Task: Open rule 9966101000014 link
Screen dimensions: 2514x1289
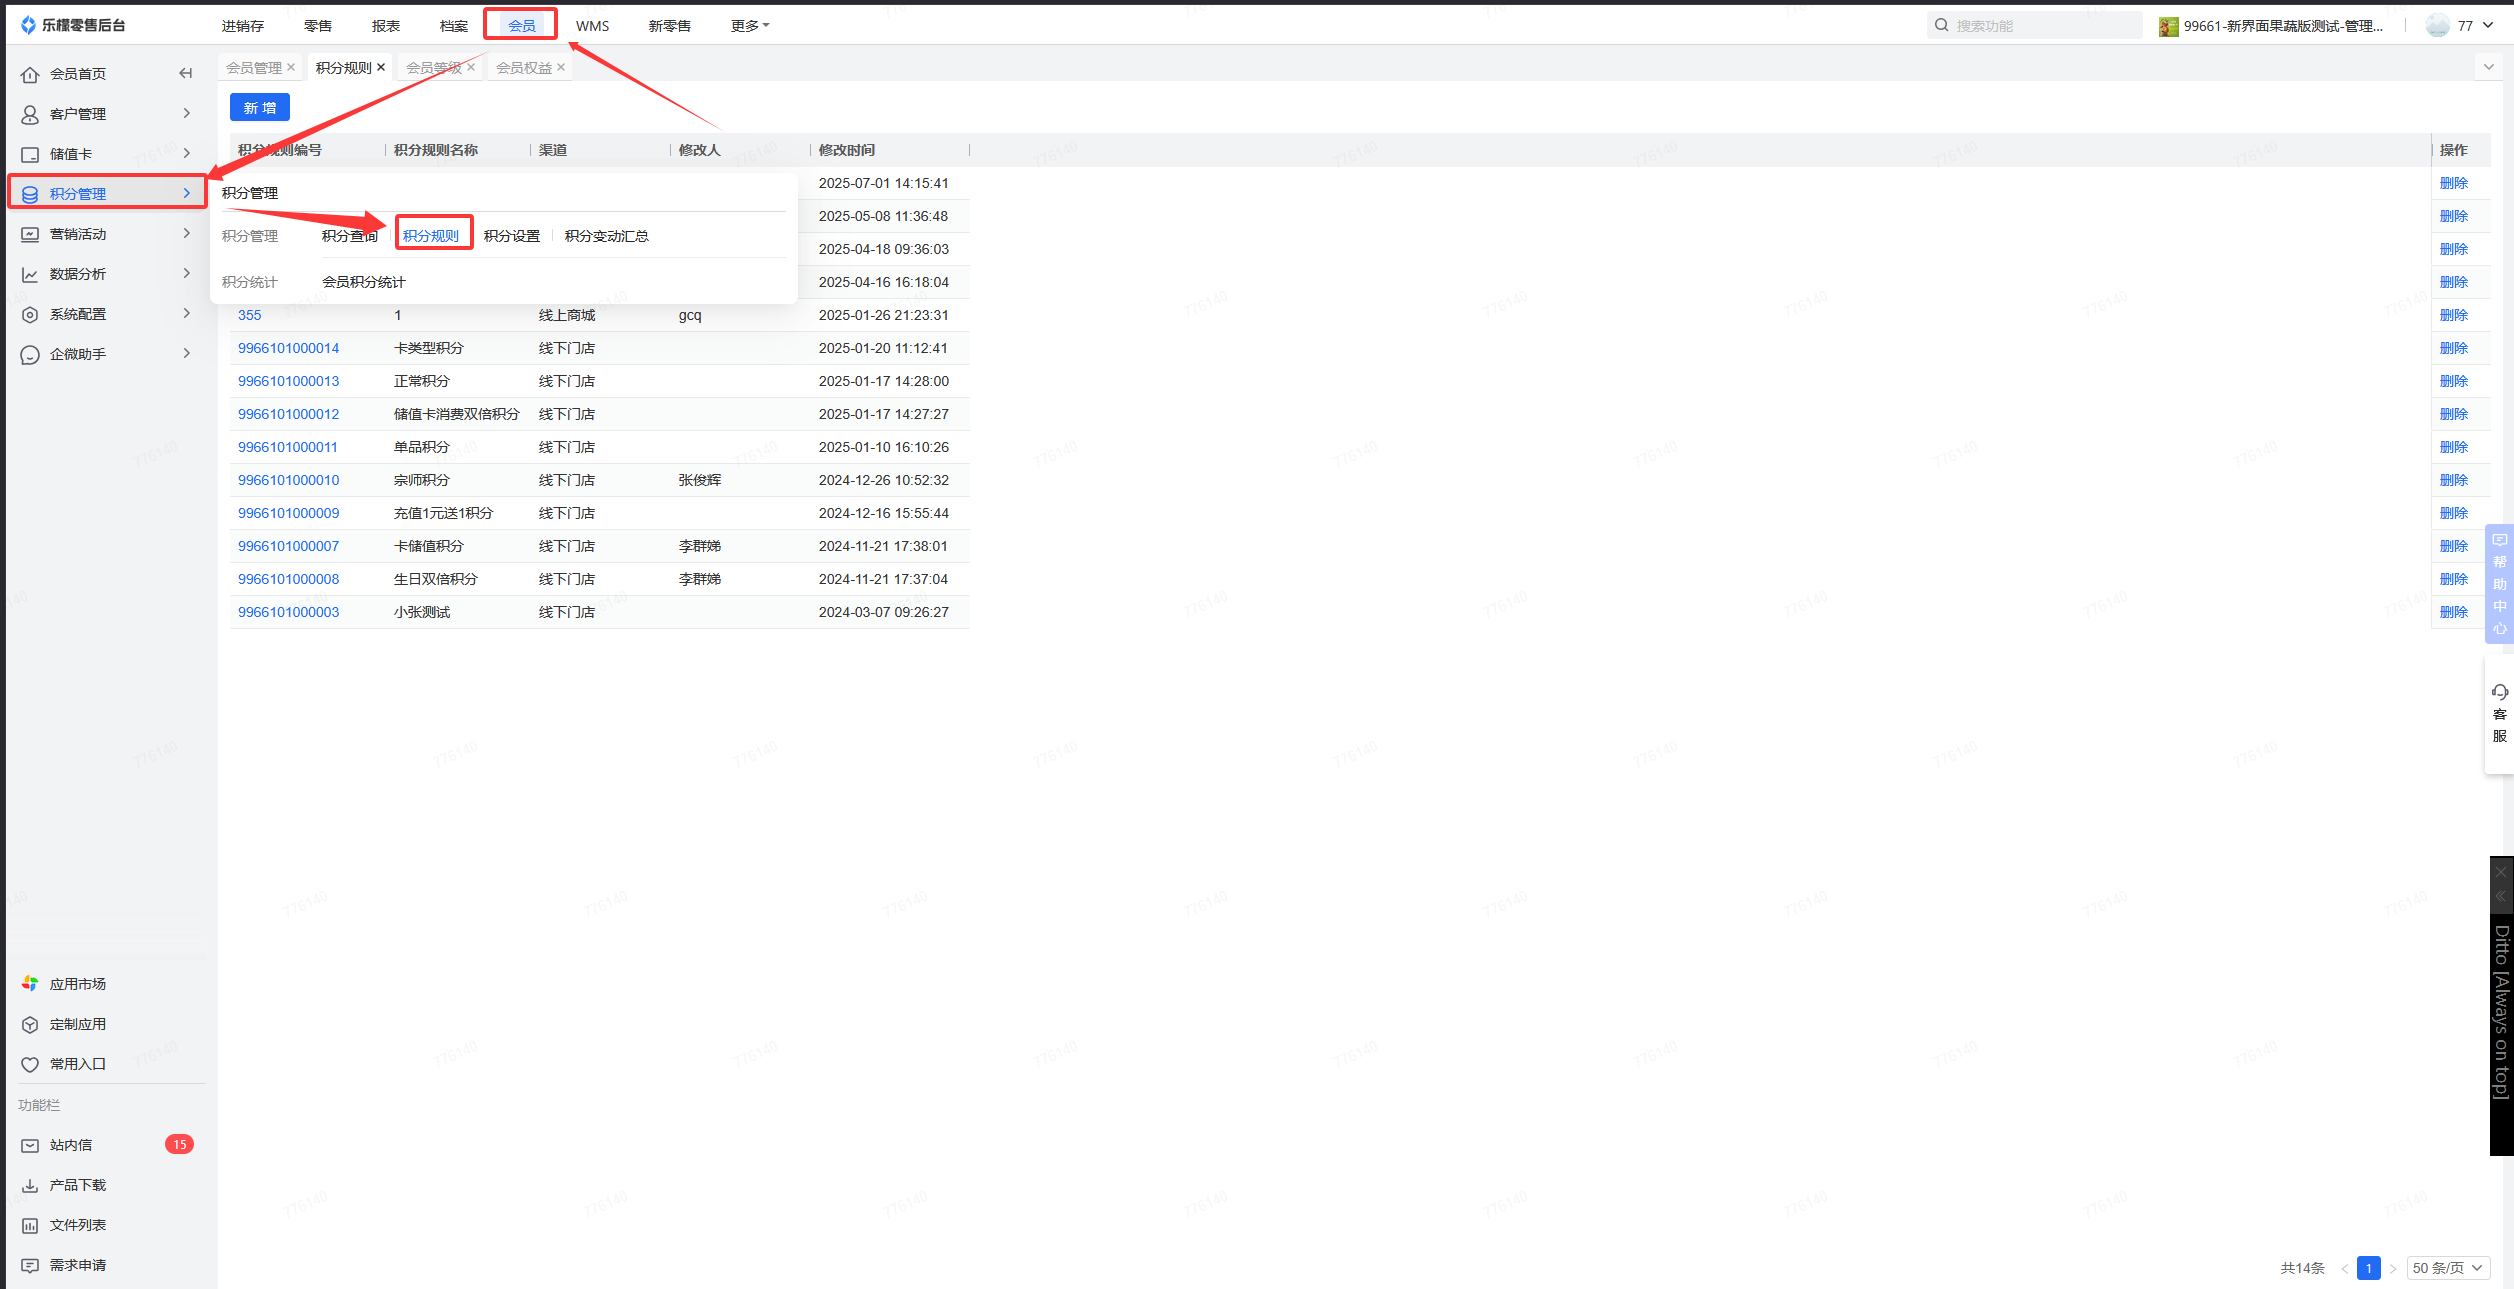Action: (288, 348)
